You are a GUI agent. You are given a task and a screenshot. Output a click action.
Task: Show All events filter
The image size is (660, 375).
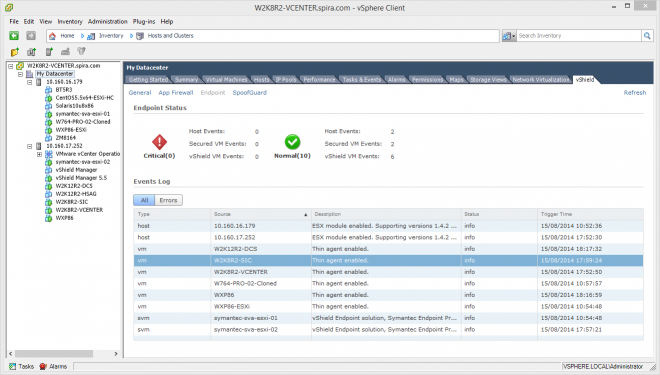(x=144, y=200)
